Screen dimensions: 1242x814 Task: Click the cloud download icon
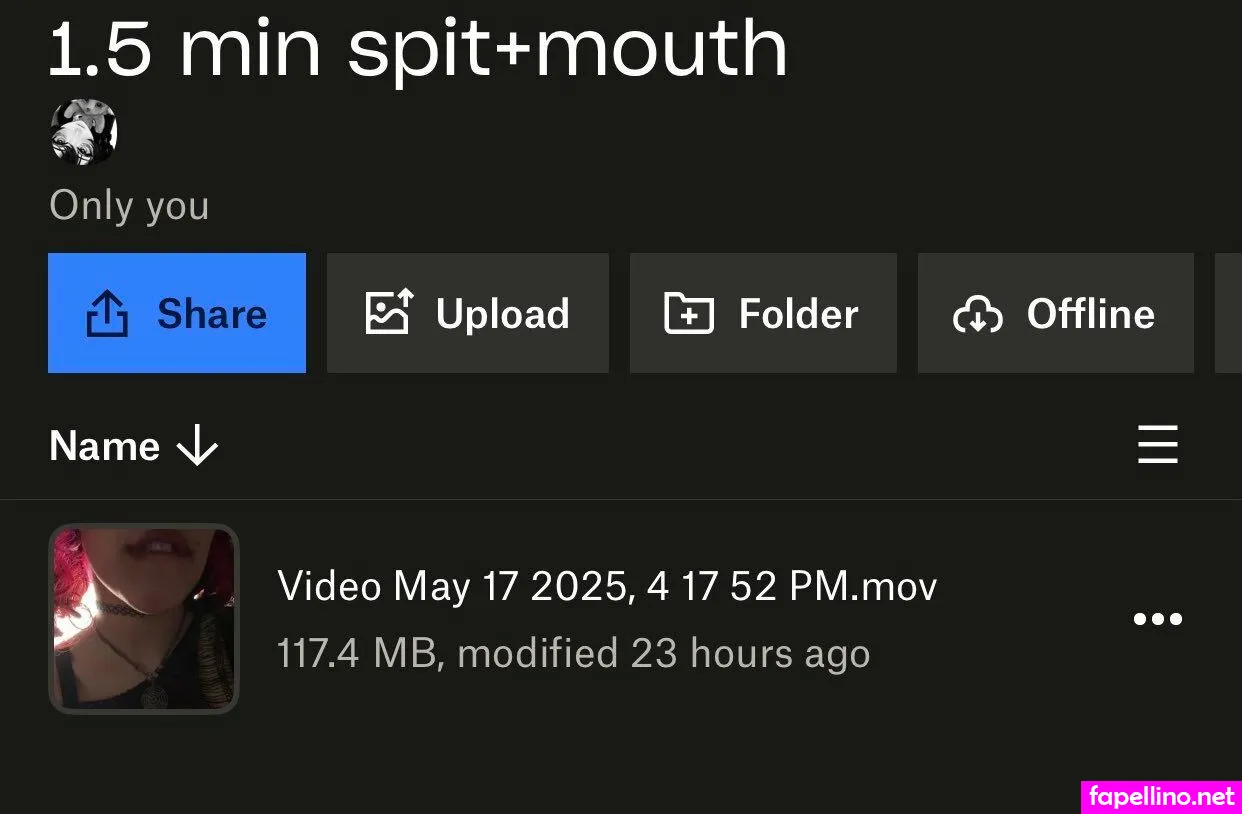977,314
